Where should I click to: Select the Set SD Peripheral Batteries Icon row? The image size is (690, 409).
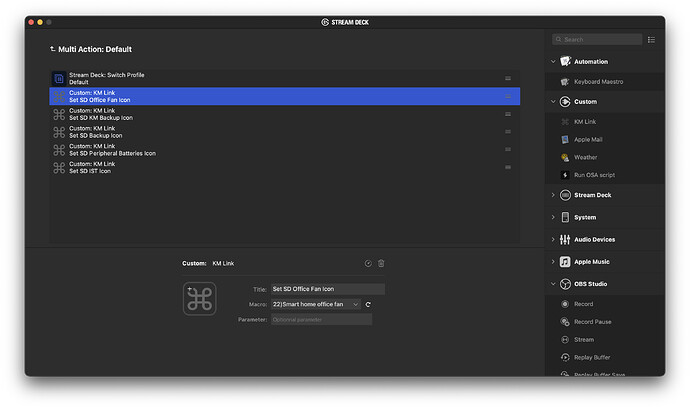point(284,150)
